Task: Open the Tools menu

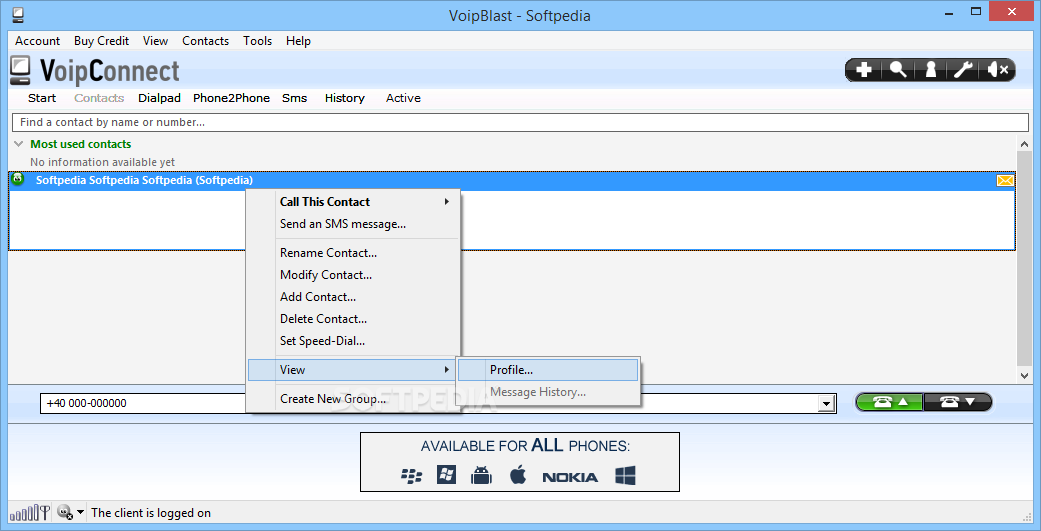Action: [258, 40]
